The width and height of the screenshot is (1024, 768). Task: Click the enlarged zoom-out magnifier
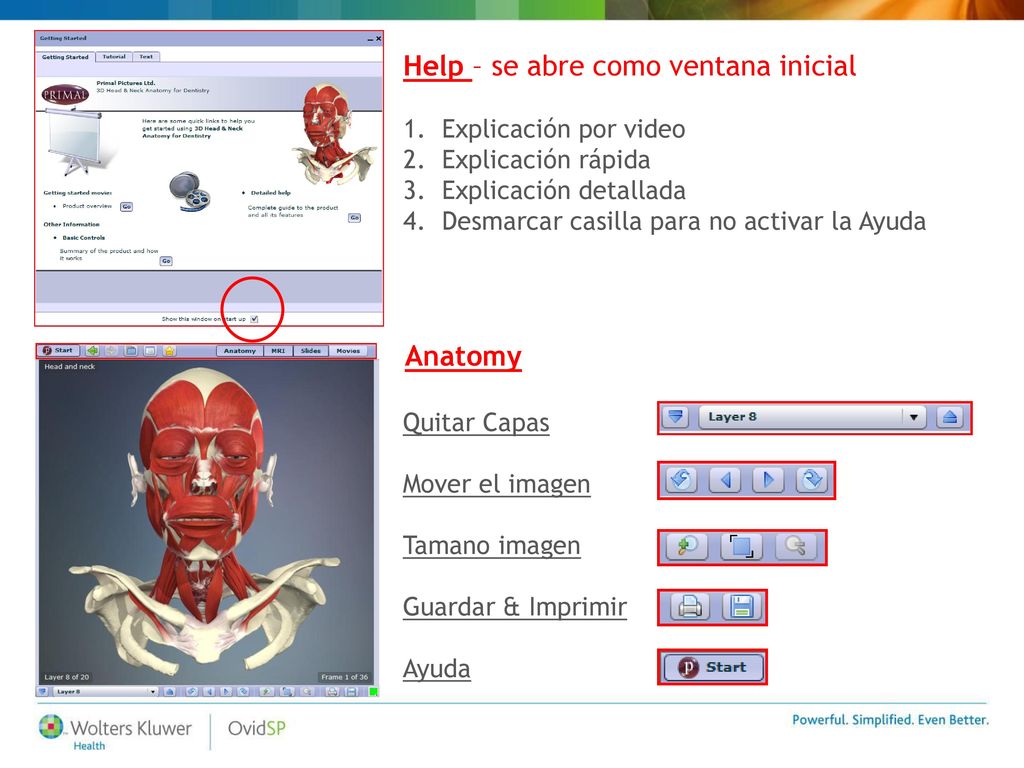point(795,546)
